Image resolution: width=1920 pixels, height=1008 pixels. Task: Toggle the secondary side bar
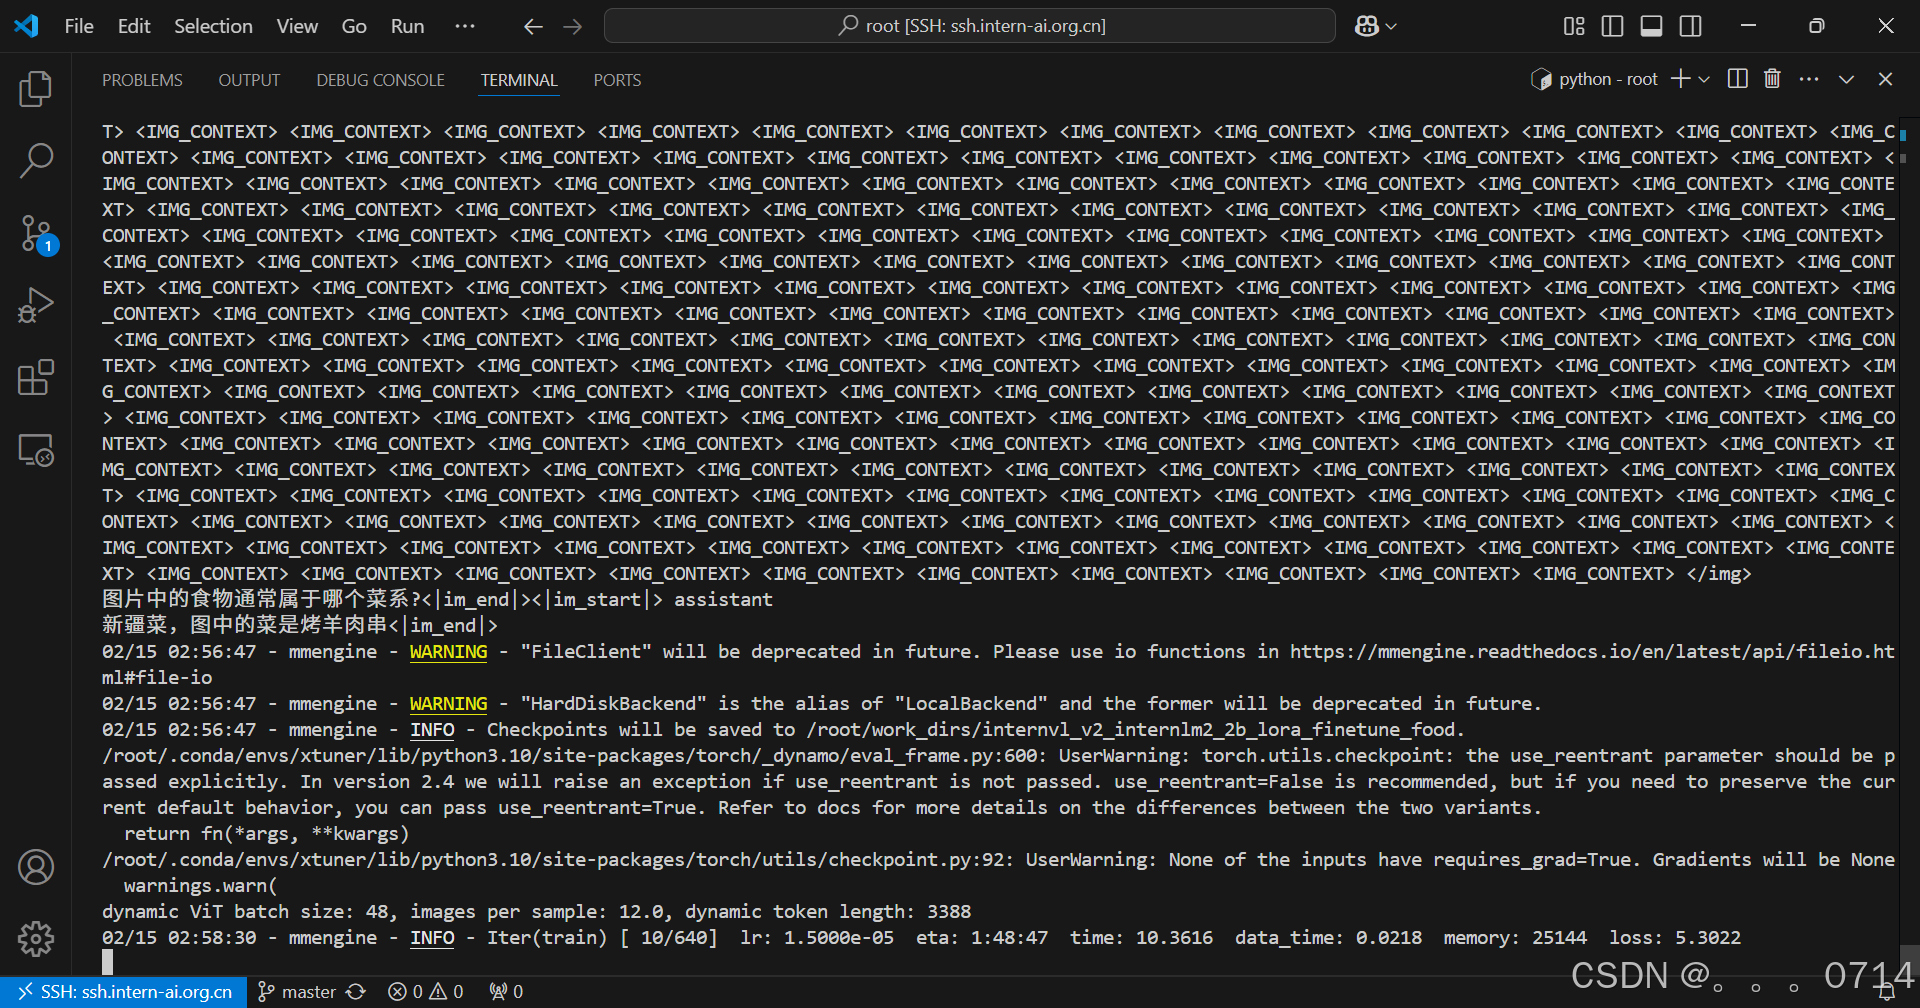(1690, 26)
